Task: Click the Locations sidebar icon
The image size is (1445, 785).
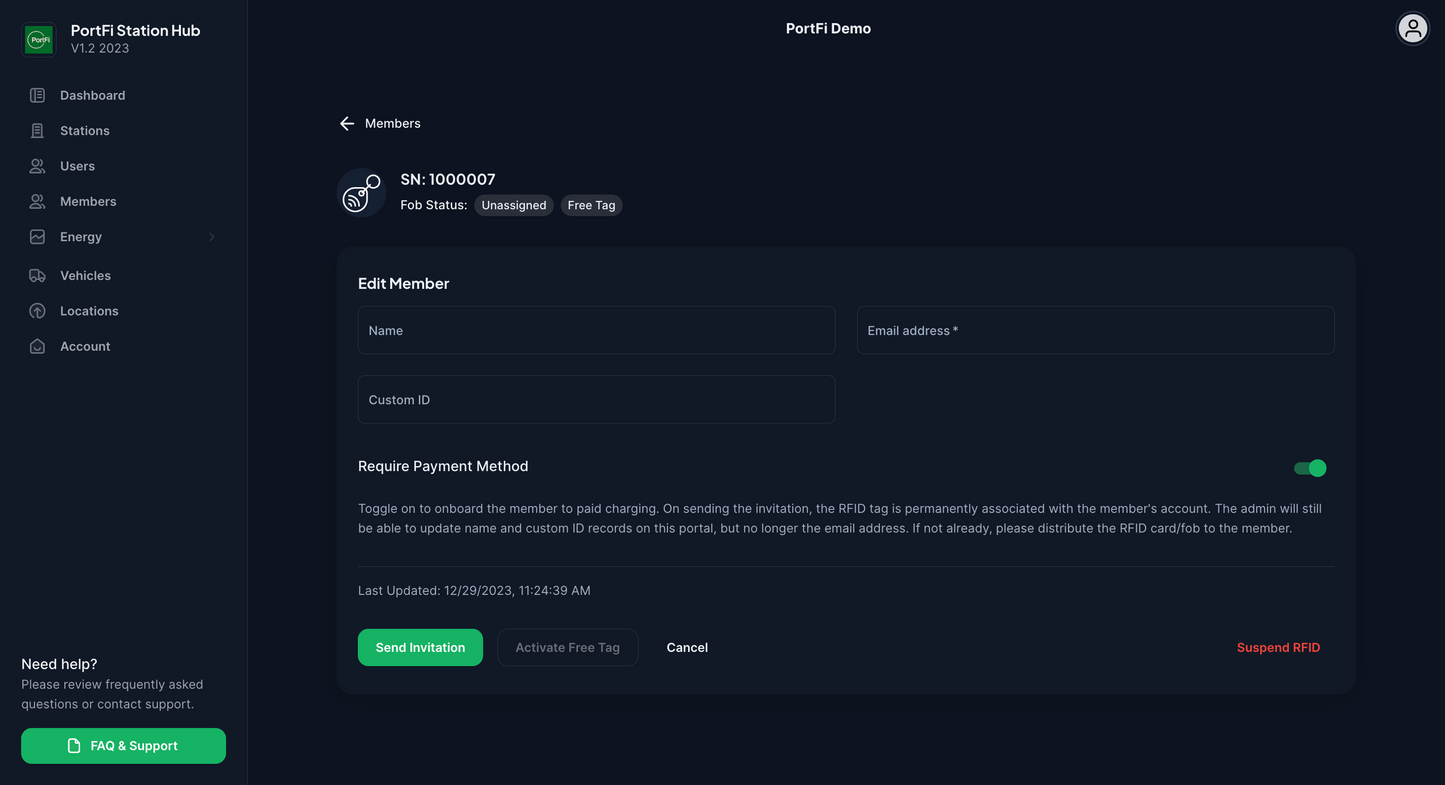Action: (37, 311)
